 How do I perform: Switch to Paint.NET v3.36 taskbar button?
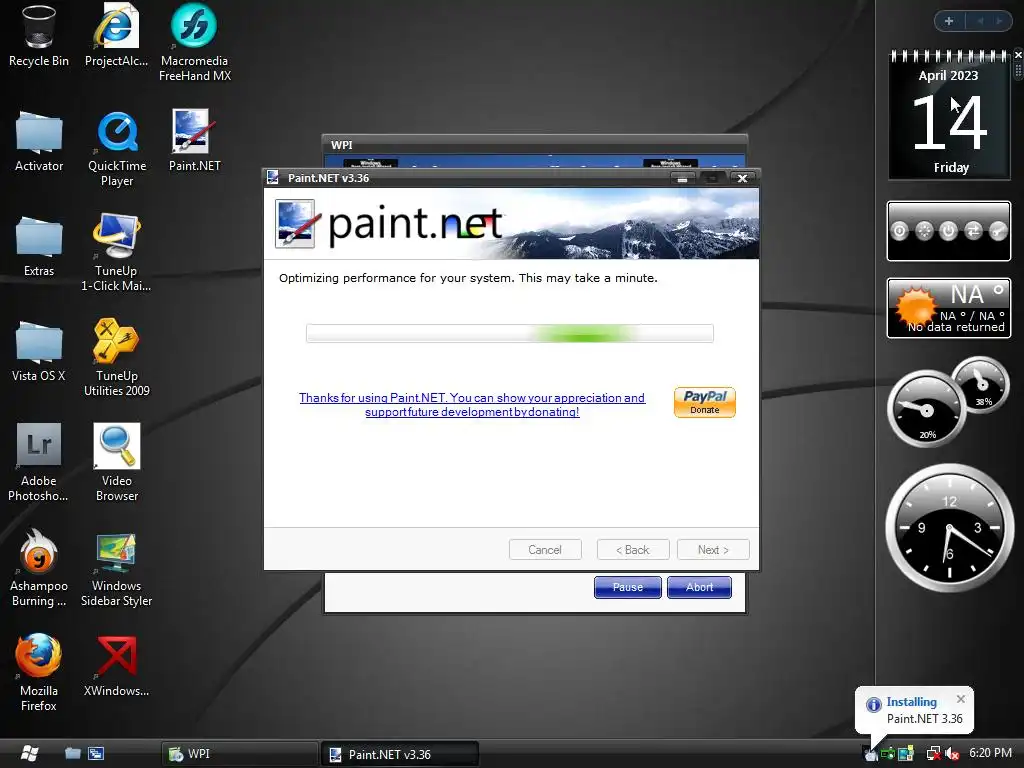point(400,754)
